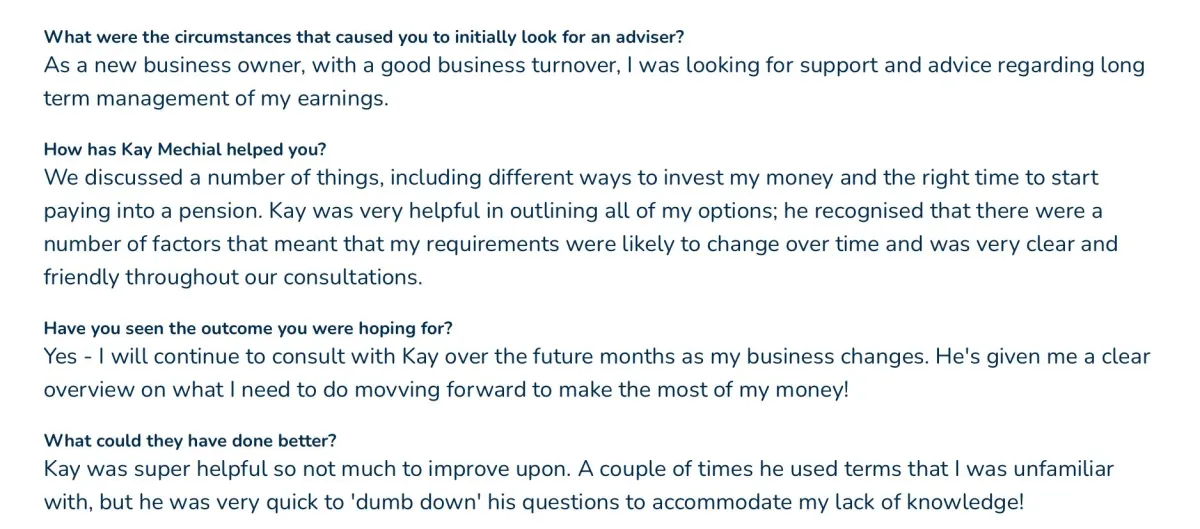Click the line starting 'Kay was super helpful'
Viewport: 1200px width, 529px height.
coord(578,469)
